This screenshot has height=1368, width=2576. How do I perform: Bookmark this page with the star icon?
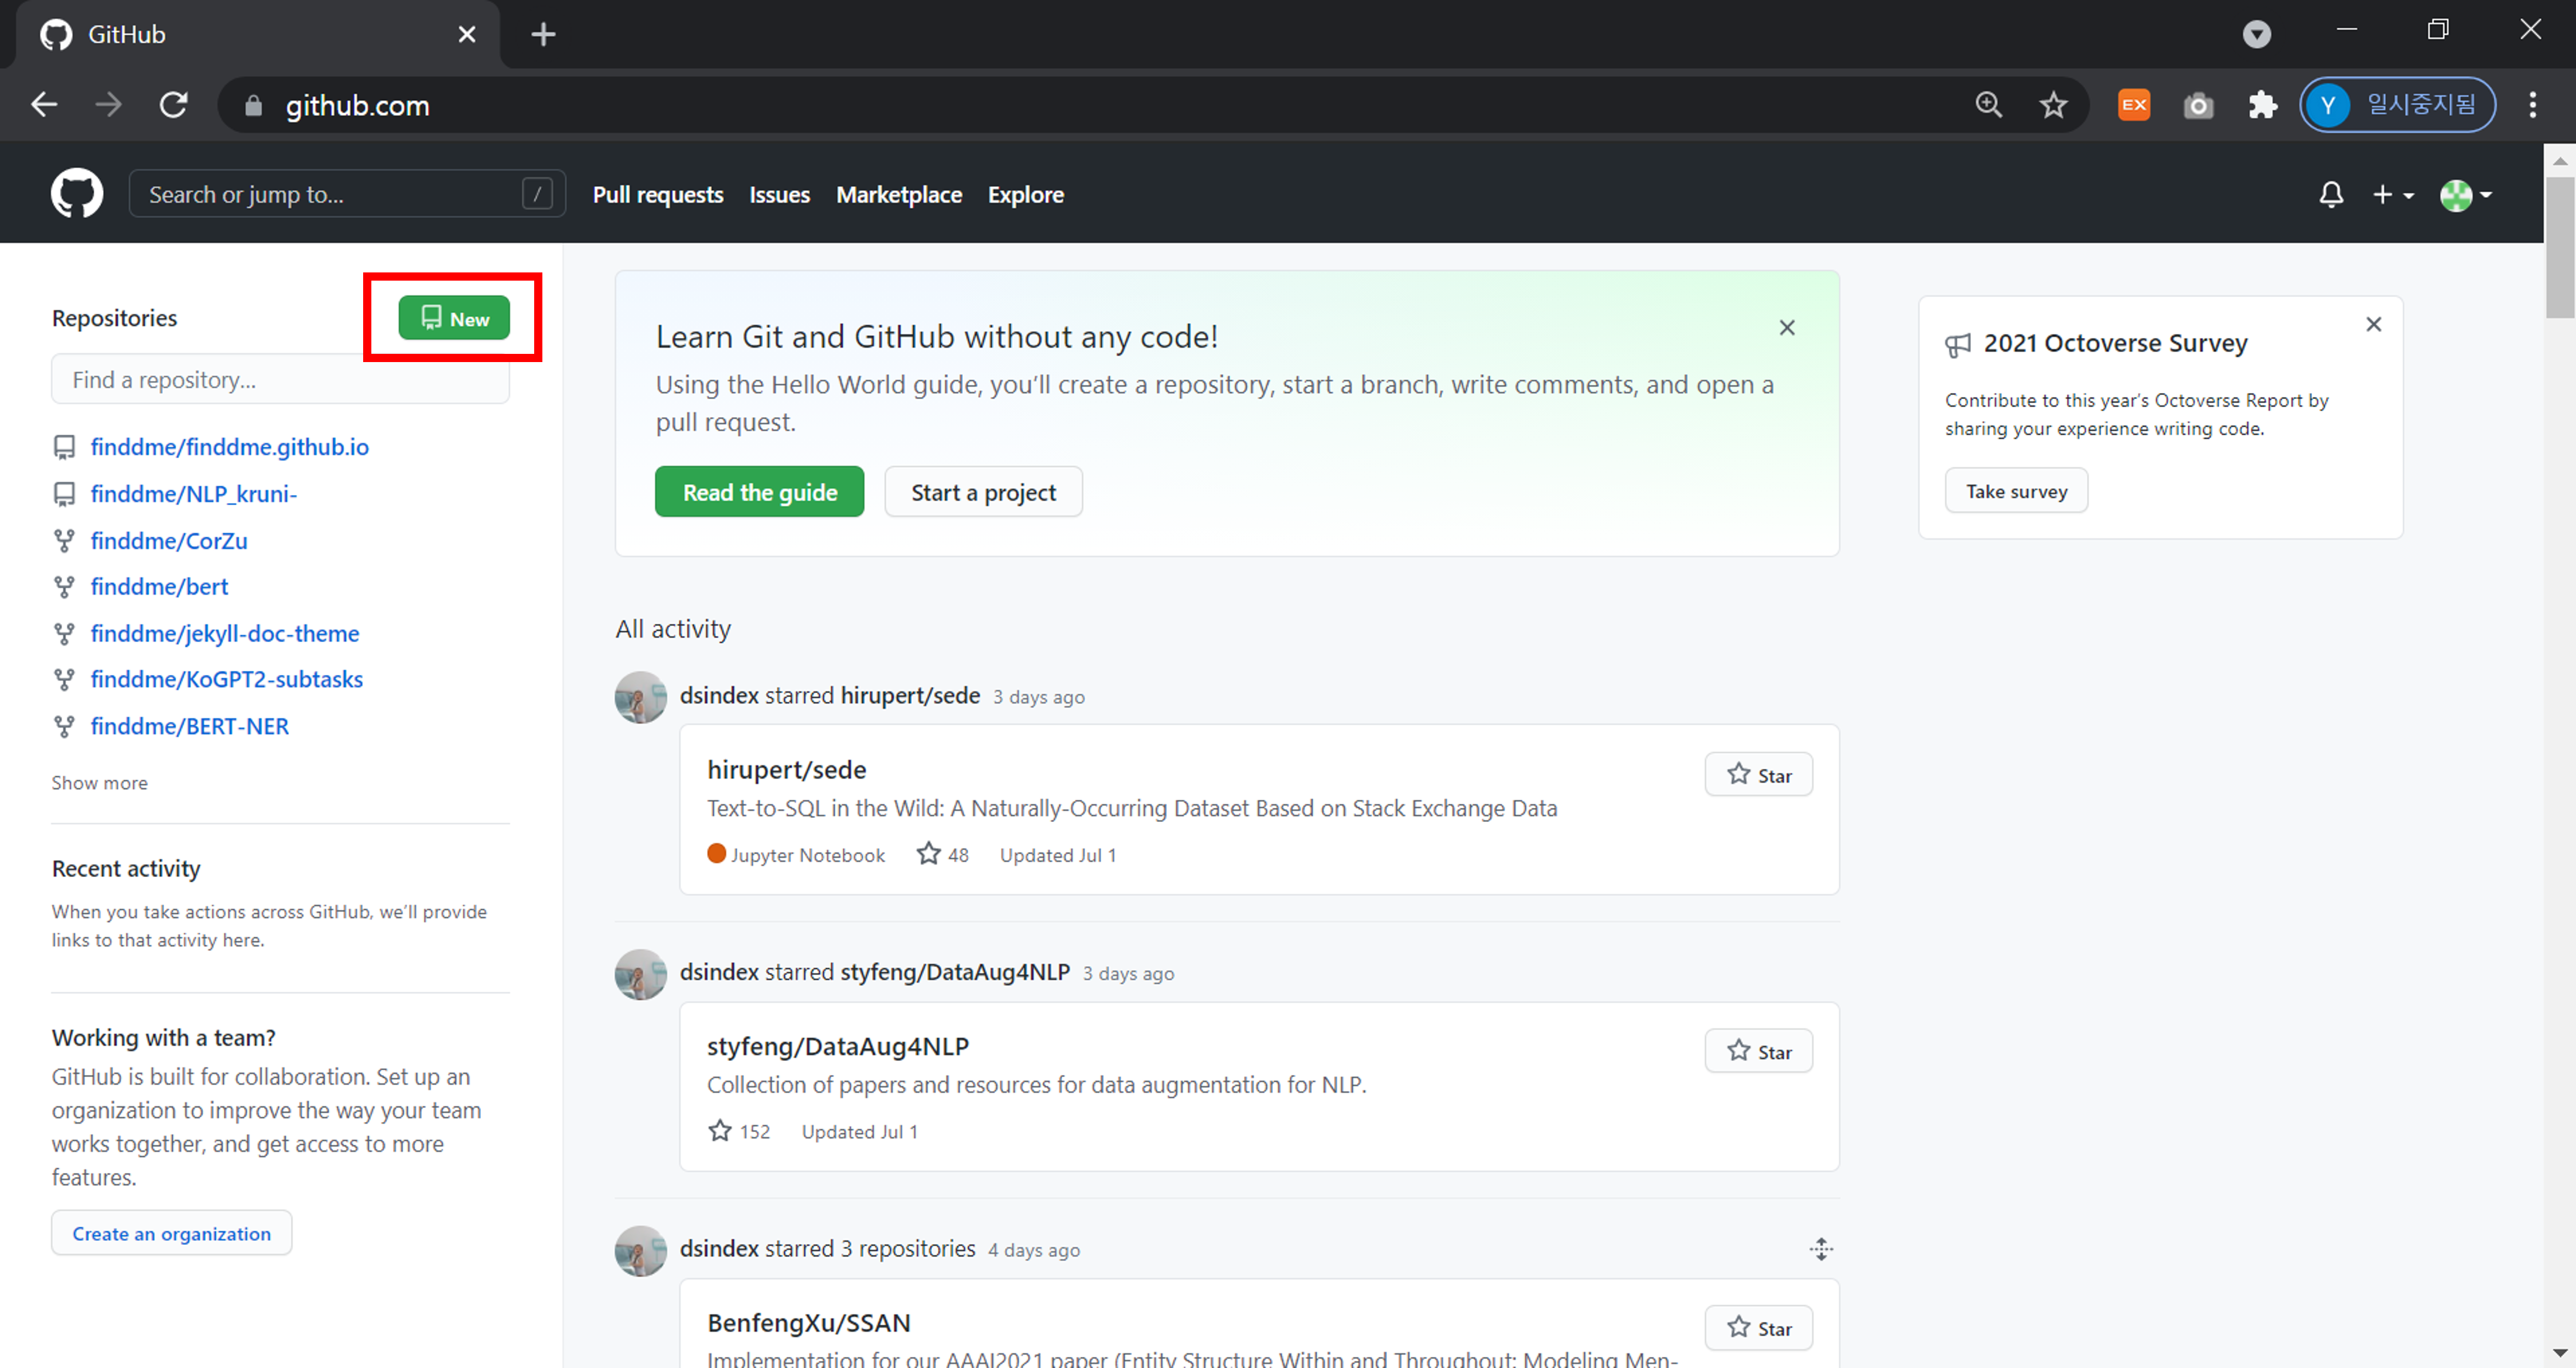click(2053, 105)
